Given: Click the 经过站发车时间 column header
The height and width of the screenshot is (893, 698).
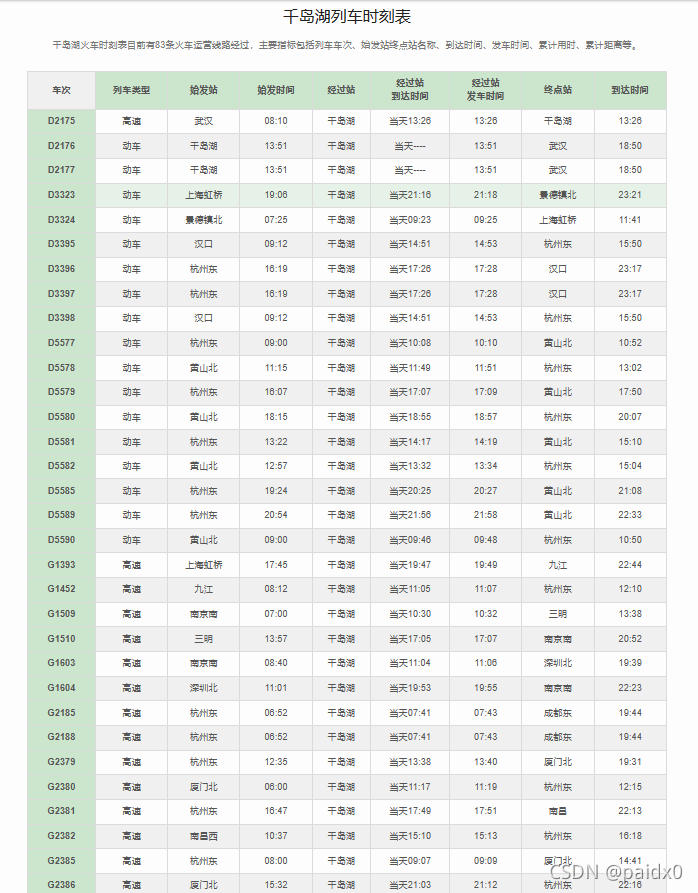Looking at the screenshot, I should 486,90.
